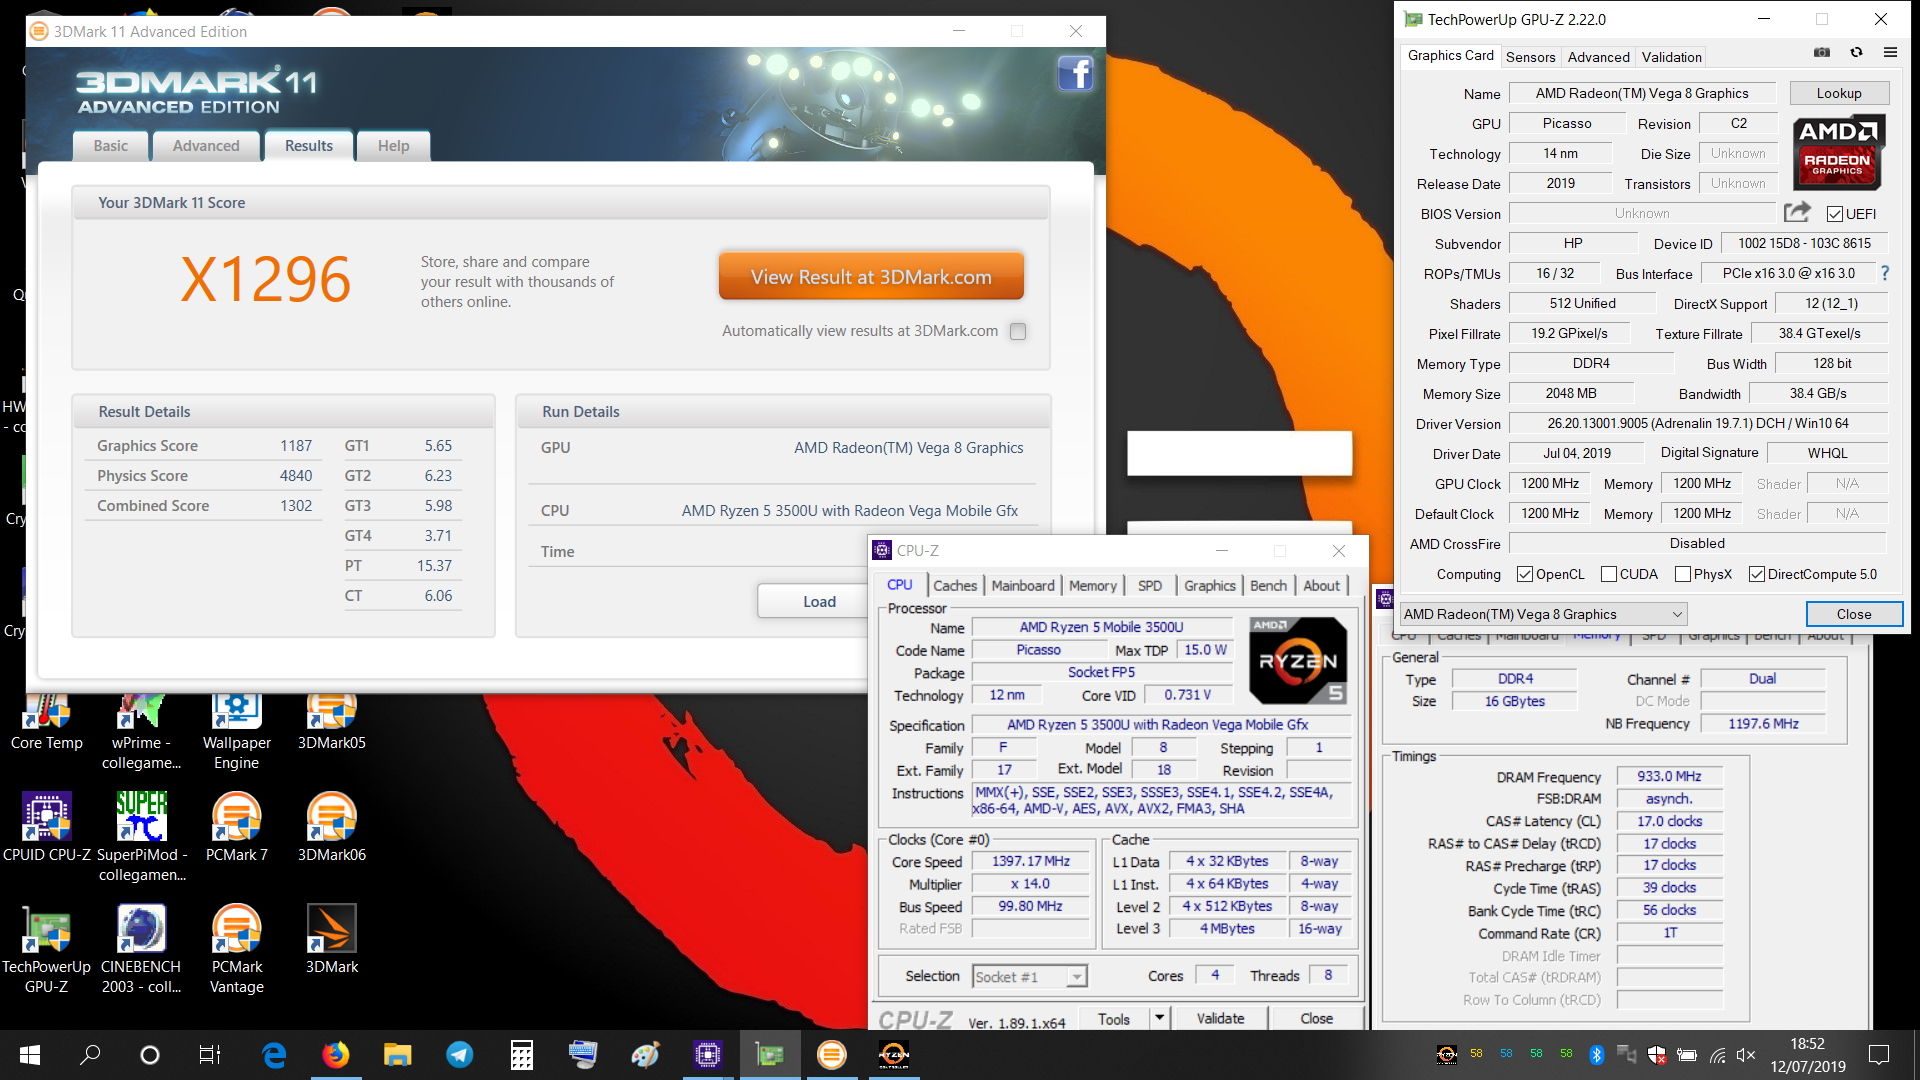Viewport: 1920px width, 1080px height.
Task: Open Telegram from the taskbar
Action: (460, 1055)
